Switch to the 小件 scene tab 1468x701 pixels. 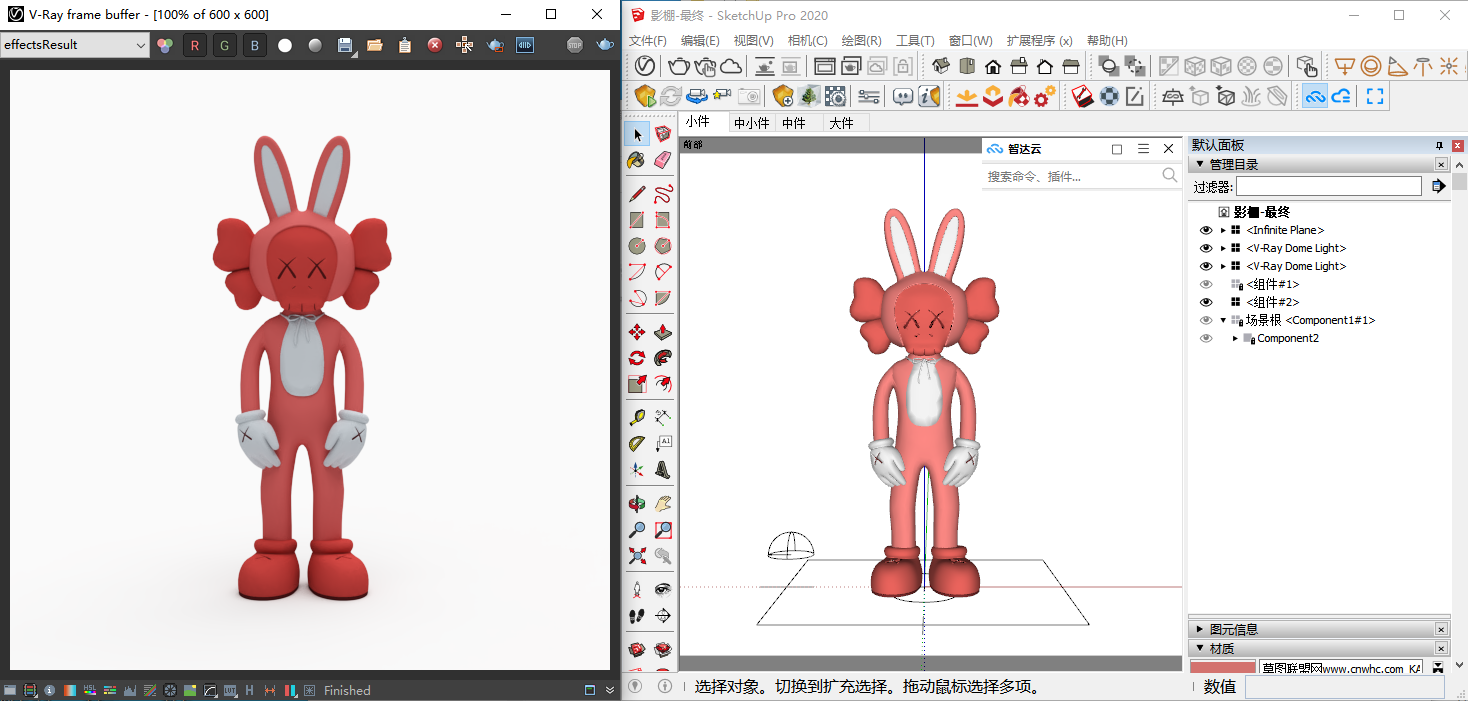click(698, 122)
